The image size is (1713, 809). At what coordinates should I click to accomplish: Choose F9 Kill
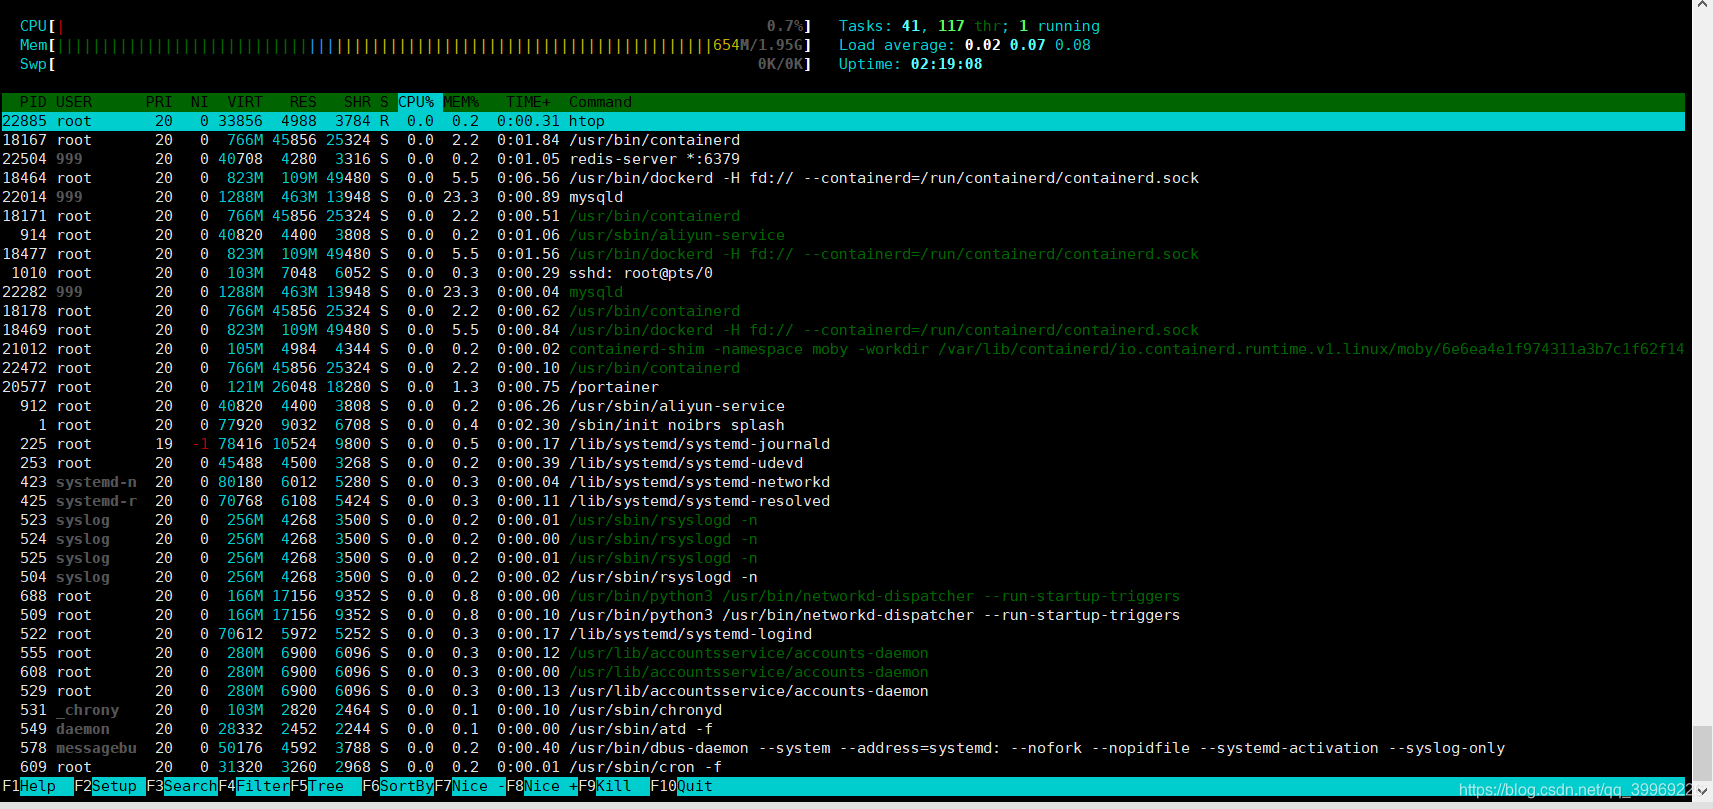[x=614, y=786]
